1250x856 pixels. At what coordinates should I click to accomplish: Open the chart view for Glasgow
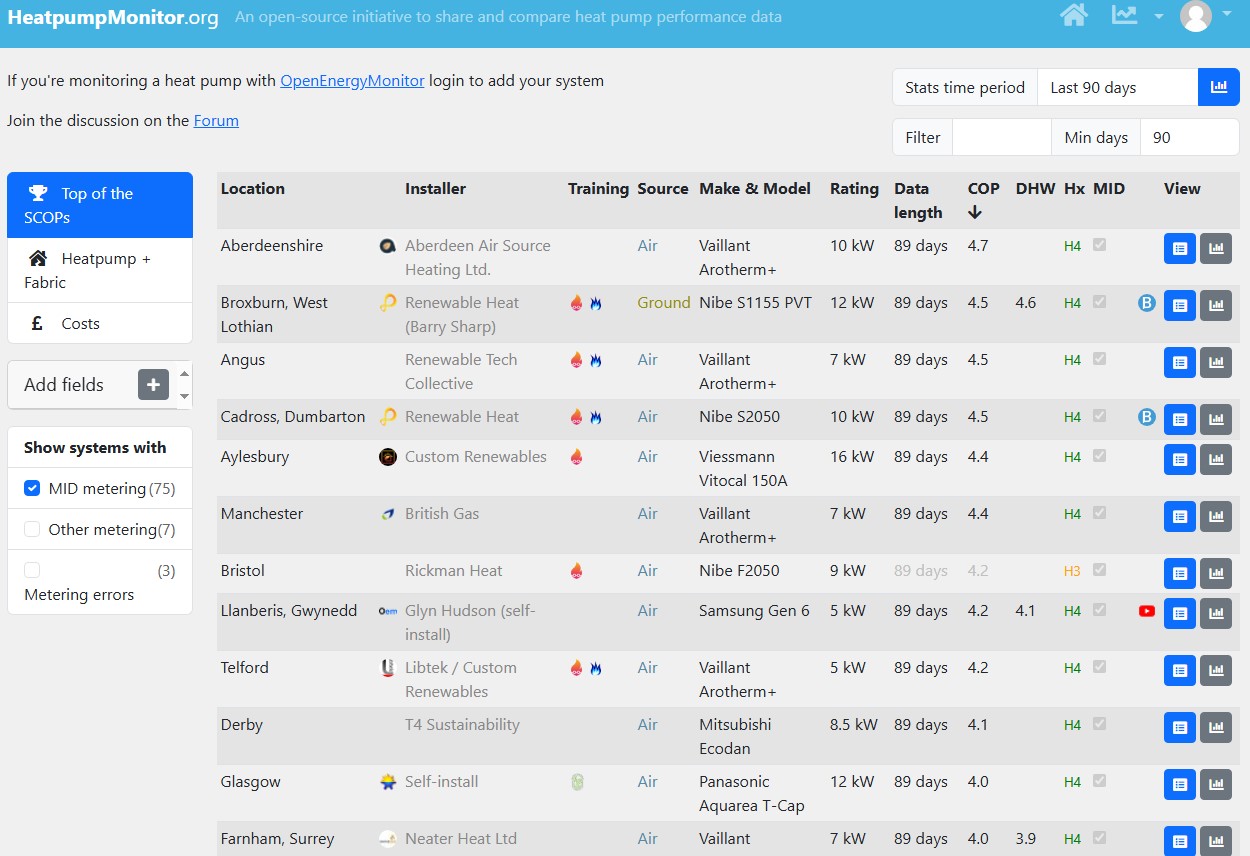click(x=1216, y=785)
